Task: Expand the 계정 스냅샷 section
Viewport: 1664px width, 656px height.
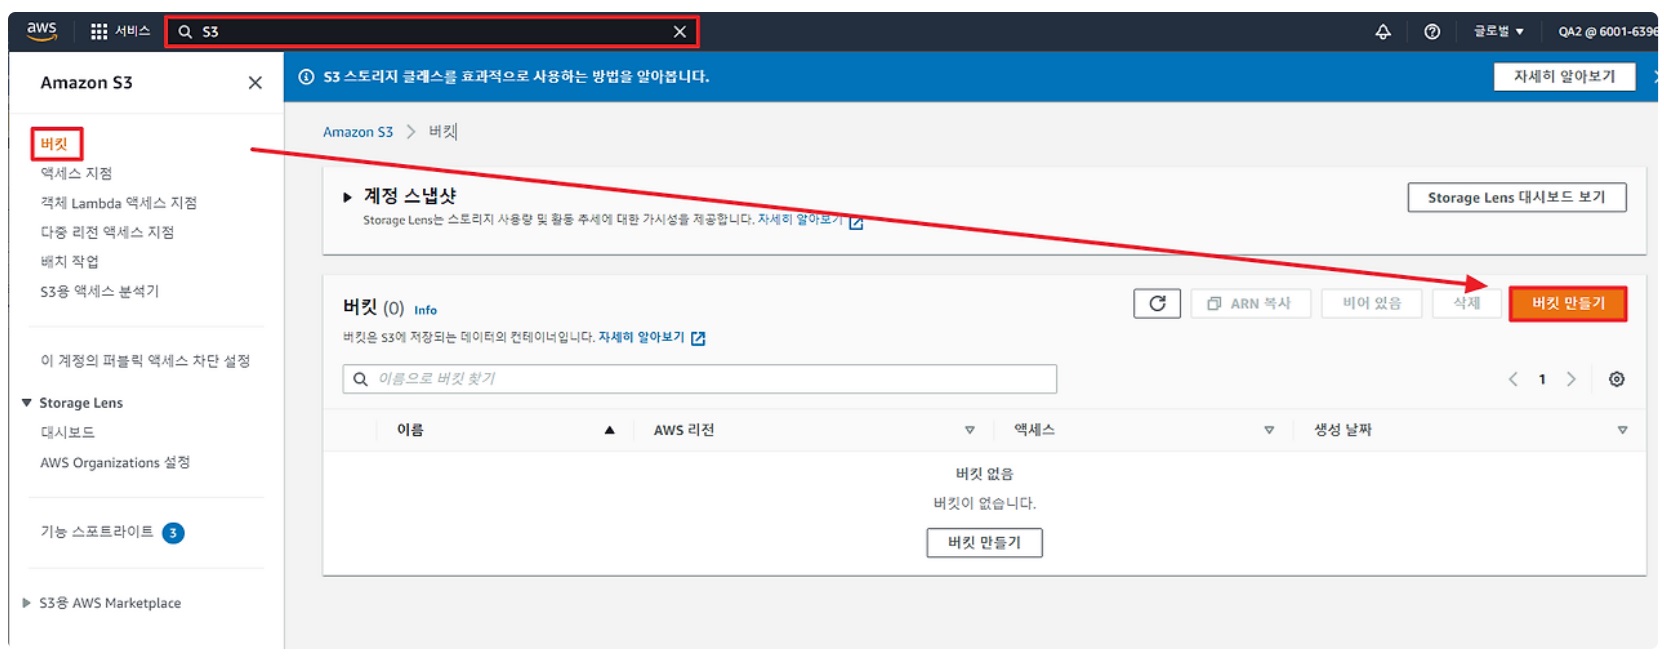Action: pyautogui.click(x=347, y=197)
